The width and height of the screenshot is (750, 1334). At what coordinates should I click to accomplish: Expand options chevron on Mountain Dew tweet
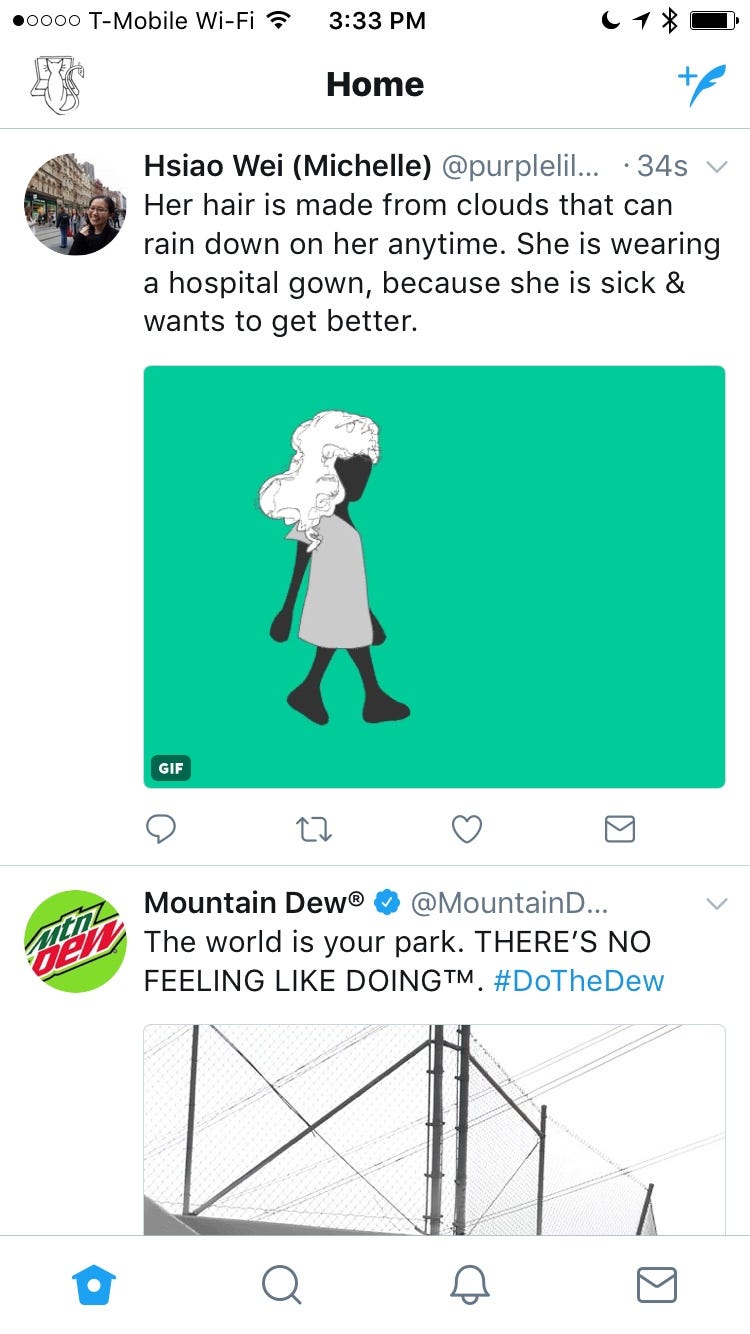(716, 904)
